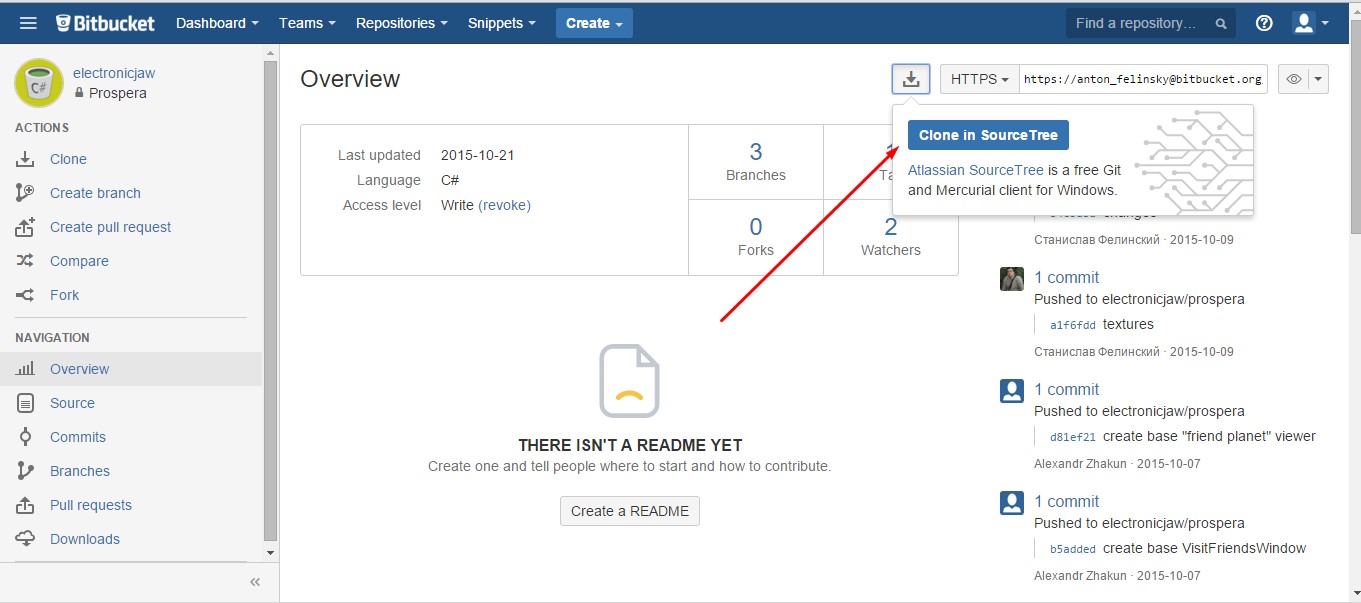Open the d81ef21 commit hash

[x=1073, y=437]
